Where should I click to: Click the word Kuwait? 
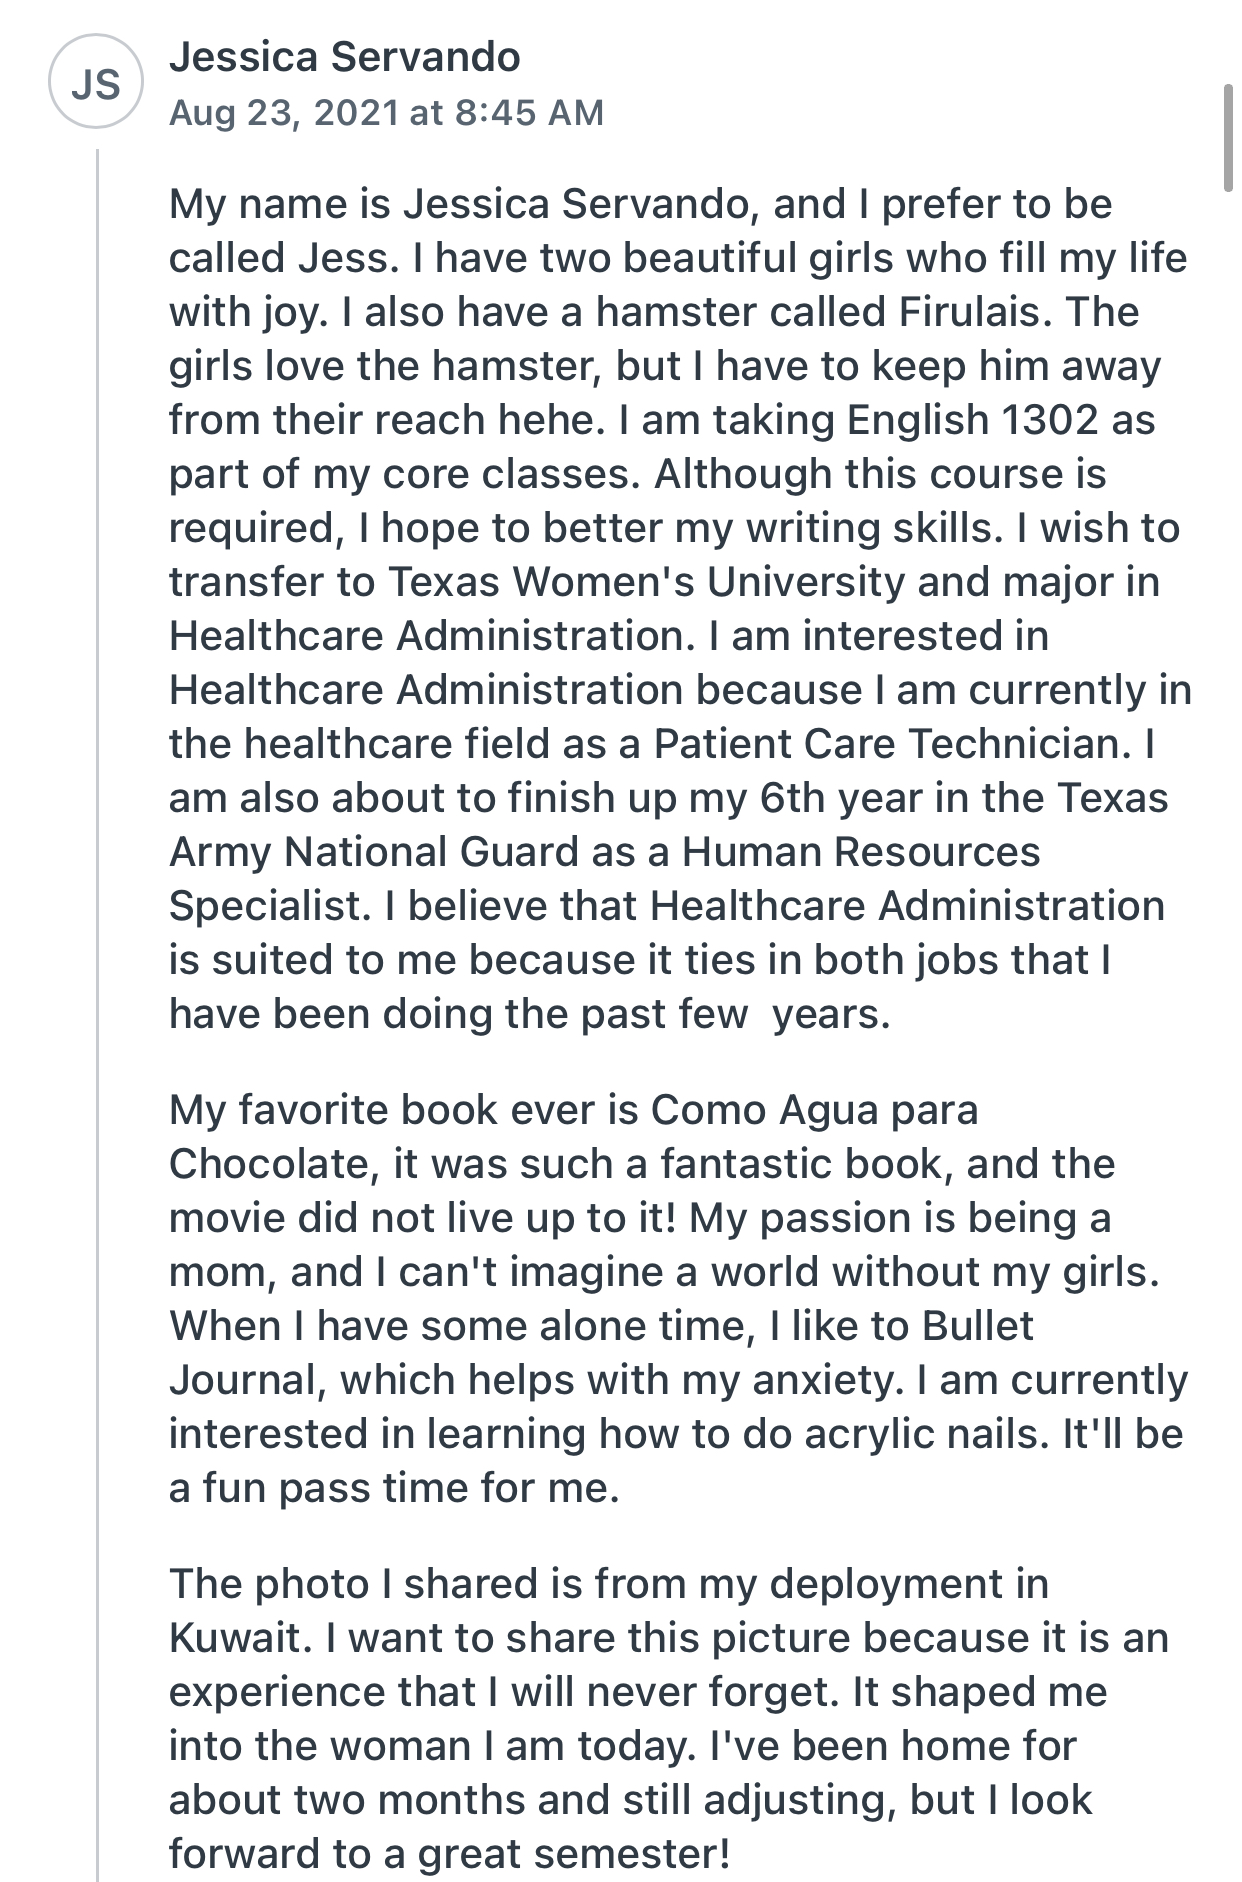pyautogui.click(x=234, y=1638)
